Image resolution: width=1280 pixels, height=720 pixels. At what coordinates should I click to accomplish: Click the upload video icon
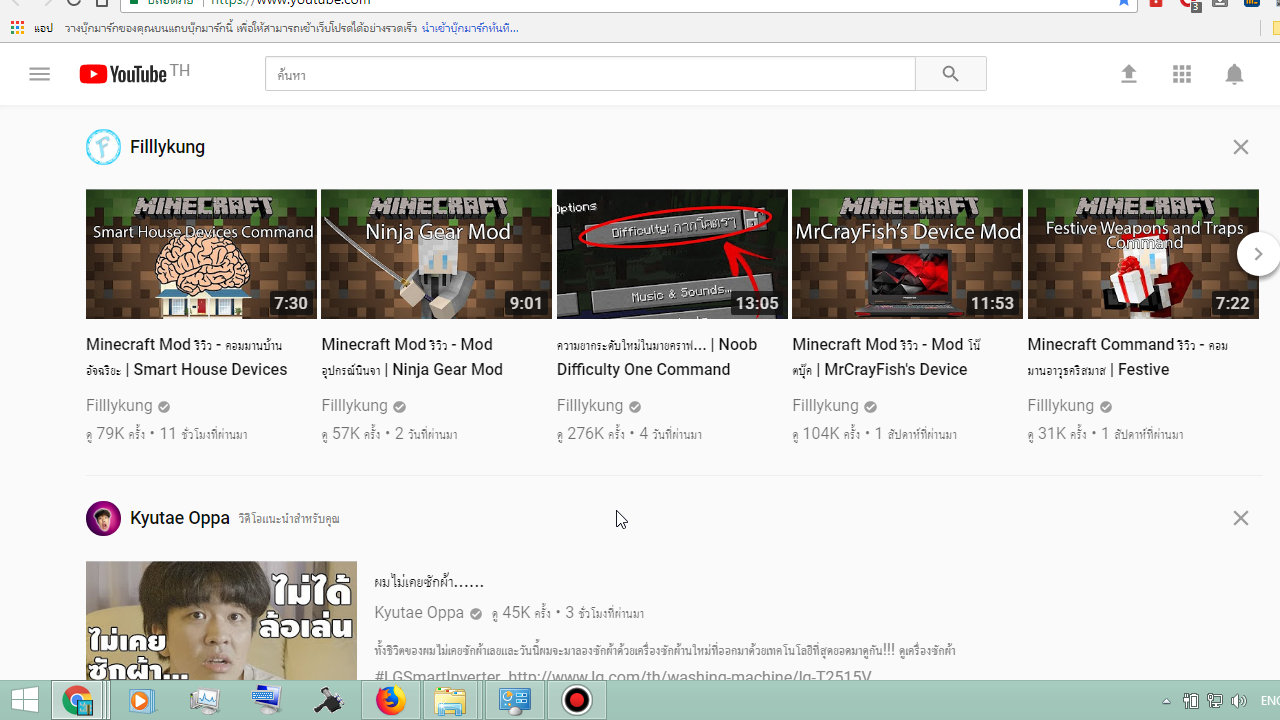pos(1128,74)
